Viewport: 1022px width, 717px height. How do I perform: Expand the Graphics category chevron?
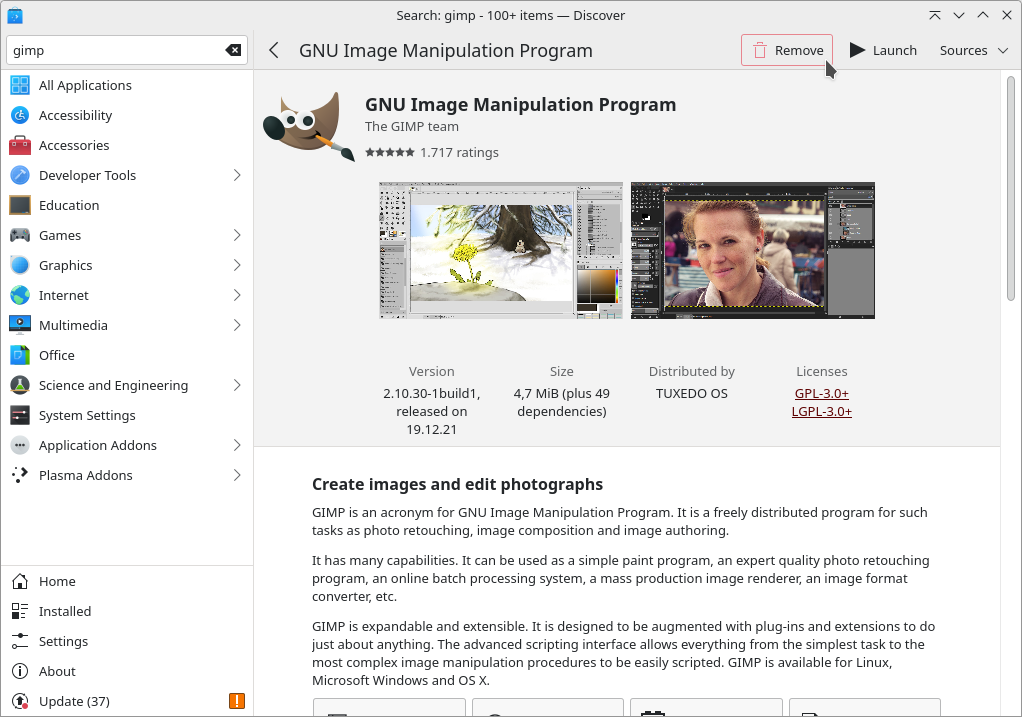[237, 265]
